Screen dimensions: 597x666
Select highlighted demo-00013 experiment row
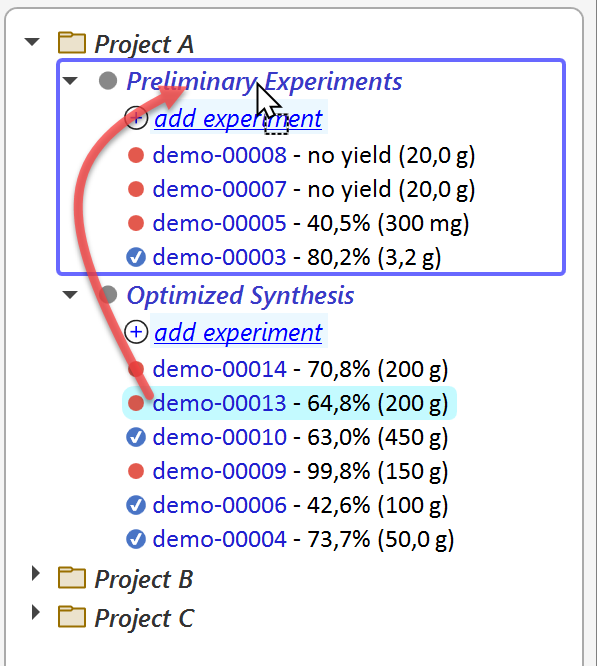tap(290, 403)
